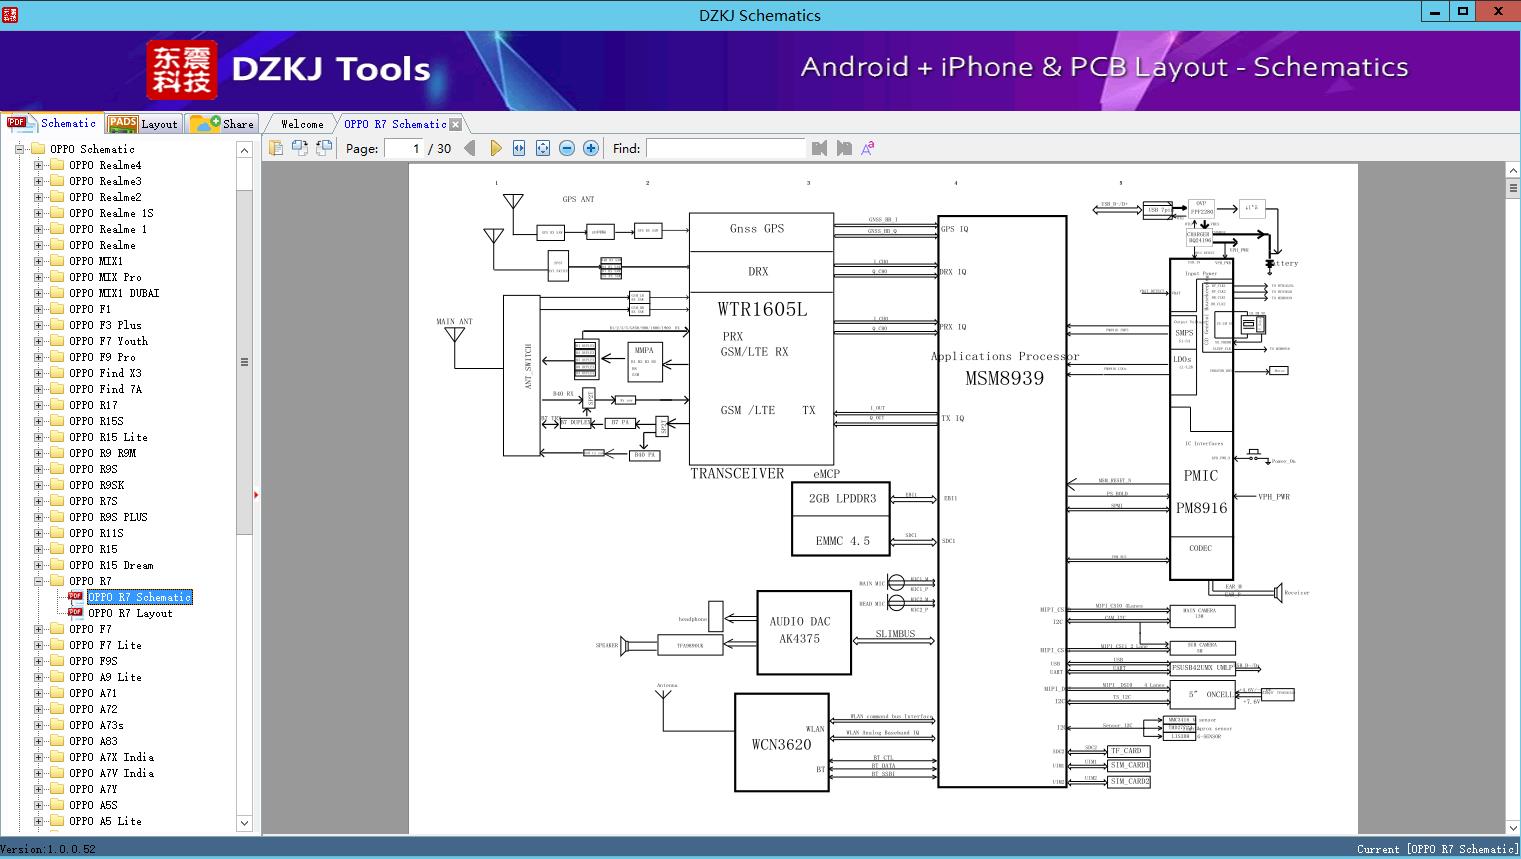Click the tree panel vertical scrollbar thumb
The width and height of the screenshot is (1521, 859).
click(x=244, y=362)
